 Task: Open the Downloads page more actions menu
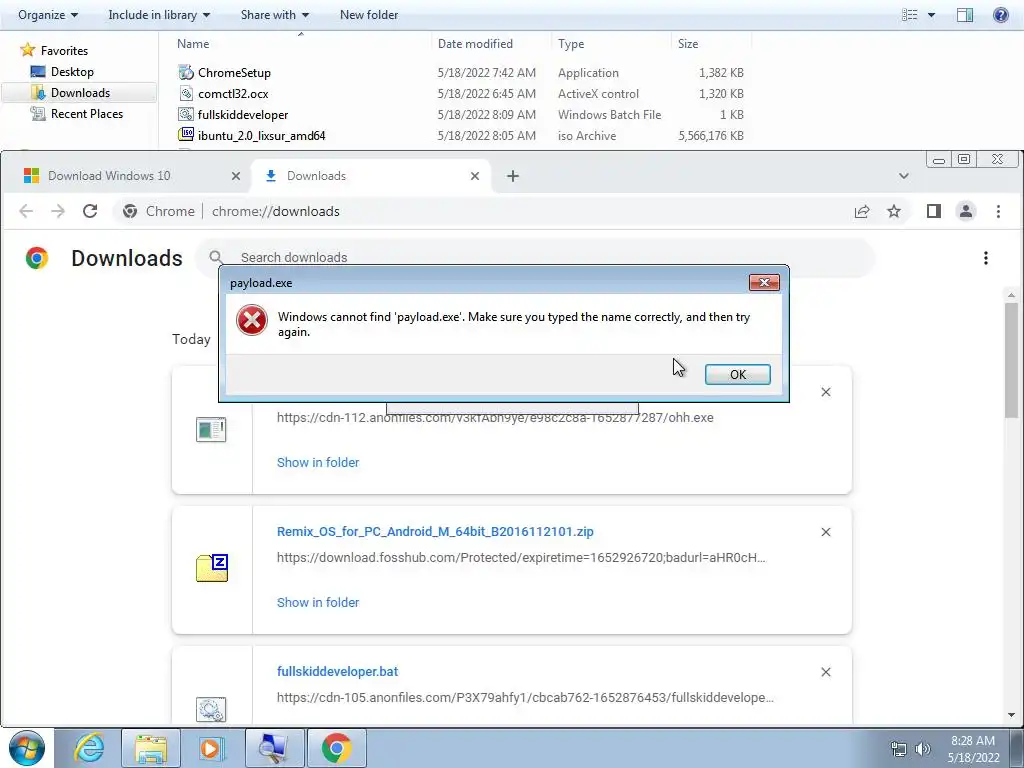[x=985, y=258]
